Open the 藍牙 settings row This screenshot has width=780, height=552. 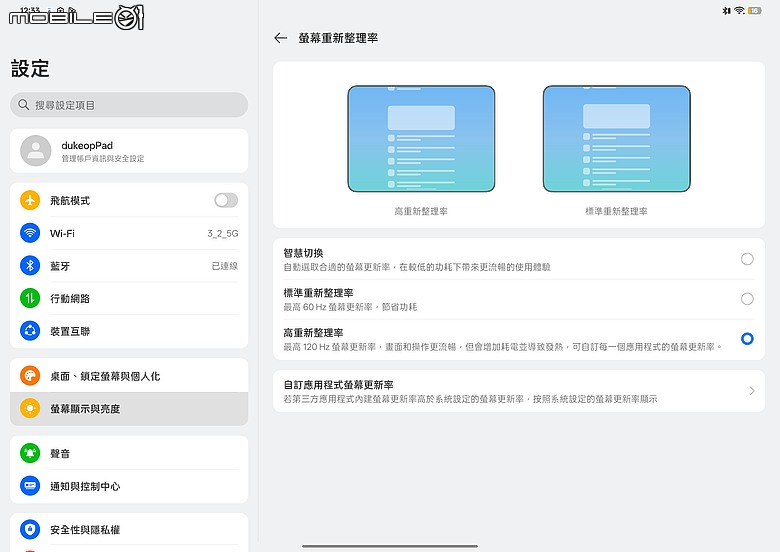pyautogui.click(x=129, y=266)
